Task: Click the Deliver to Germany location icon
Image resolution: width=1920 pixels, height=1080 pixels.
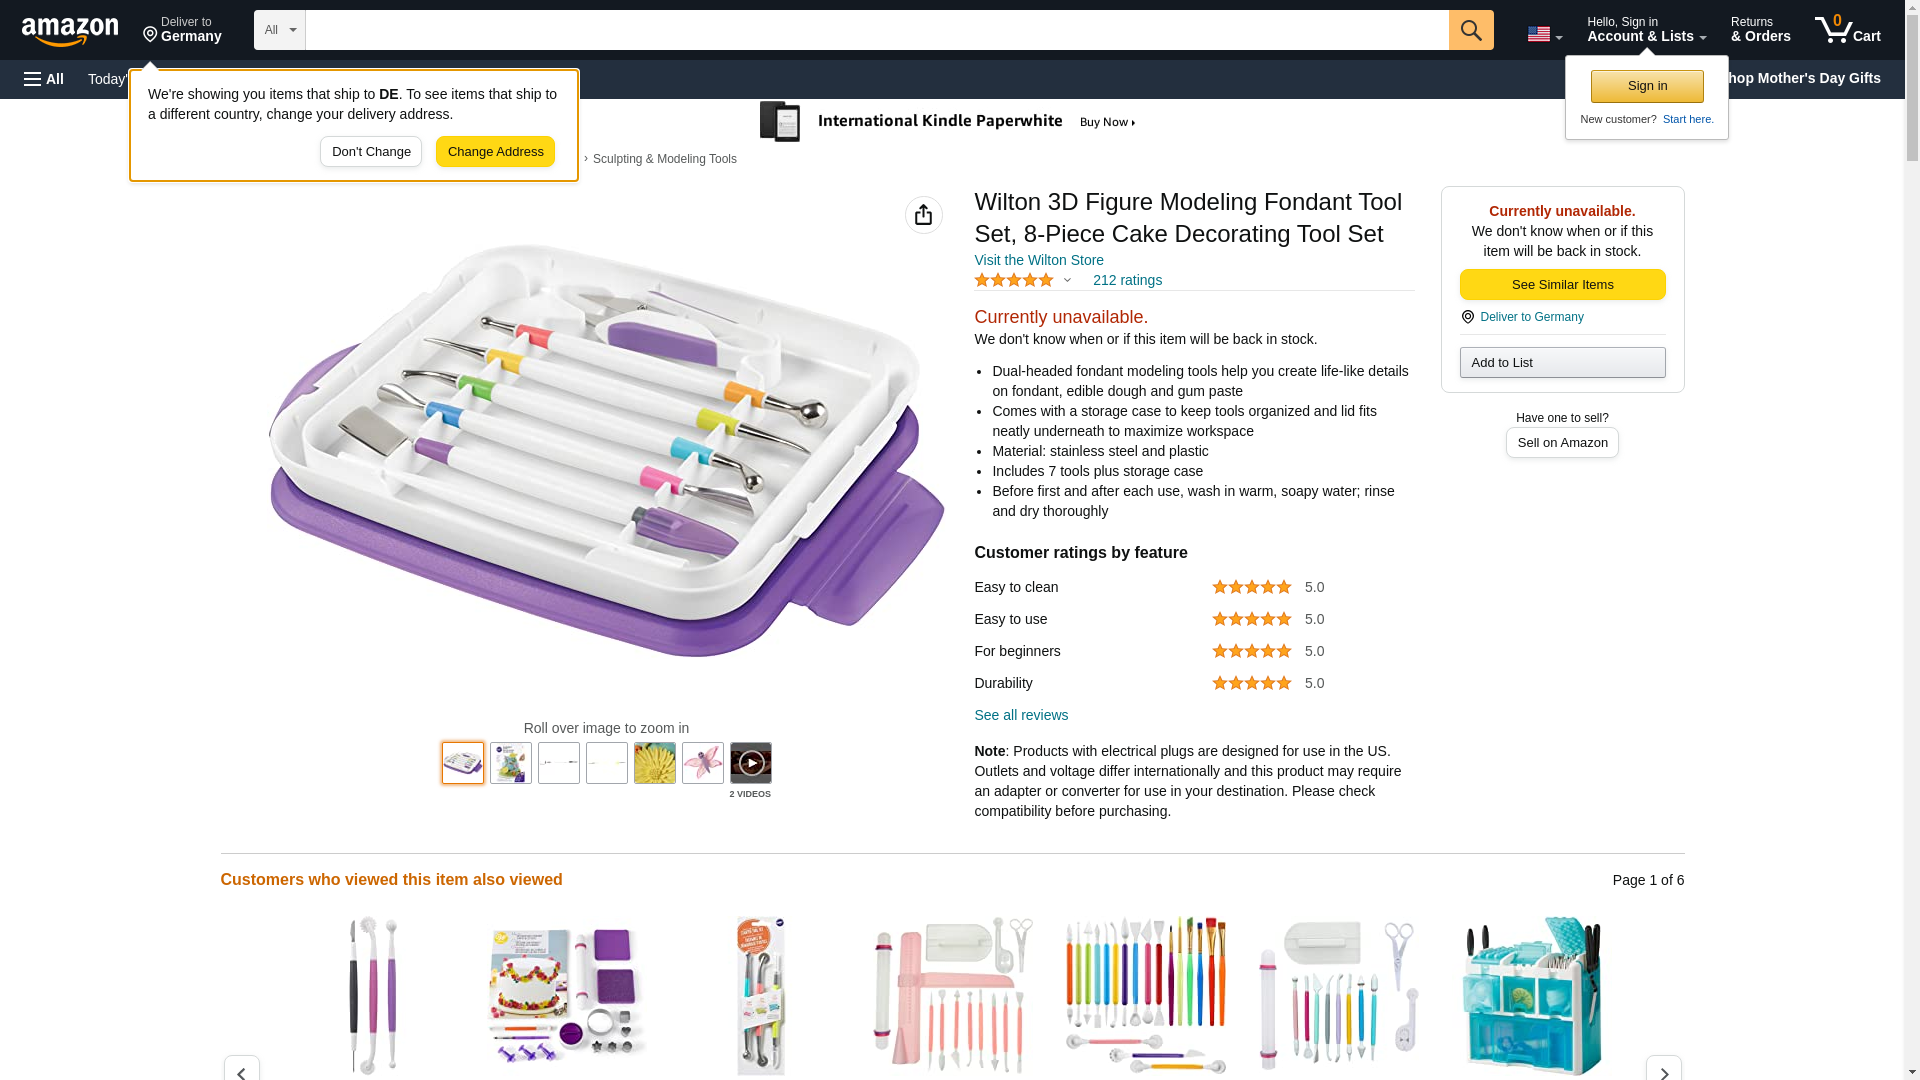Action: tap(1467, 317)
